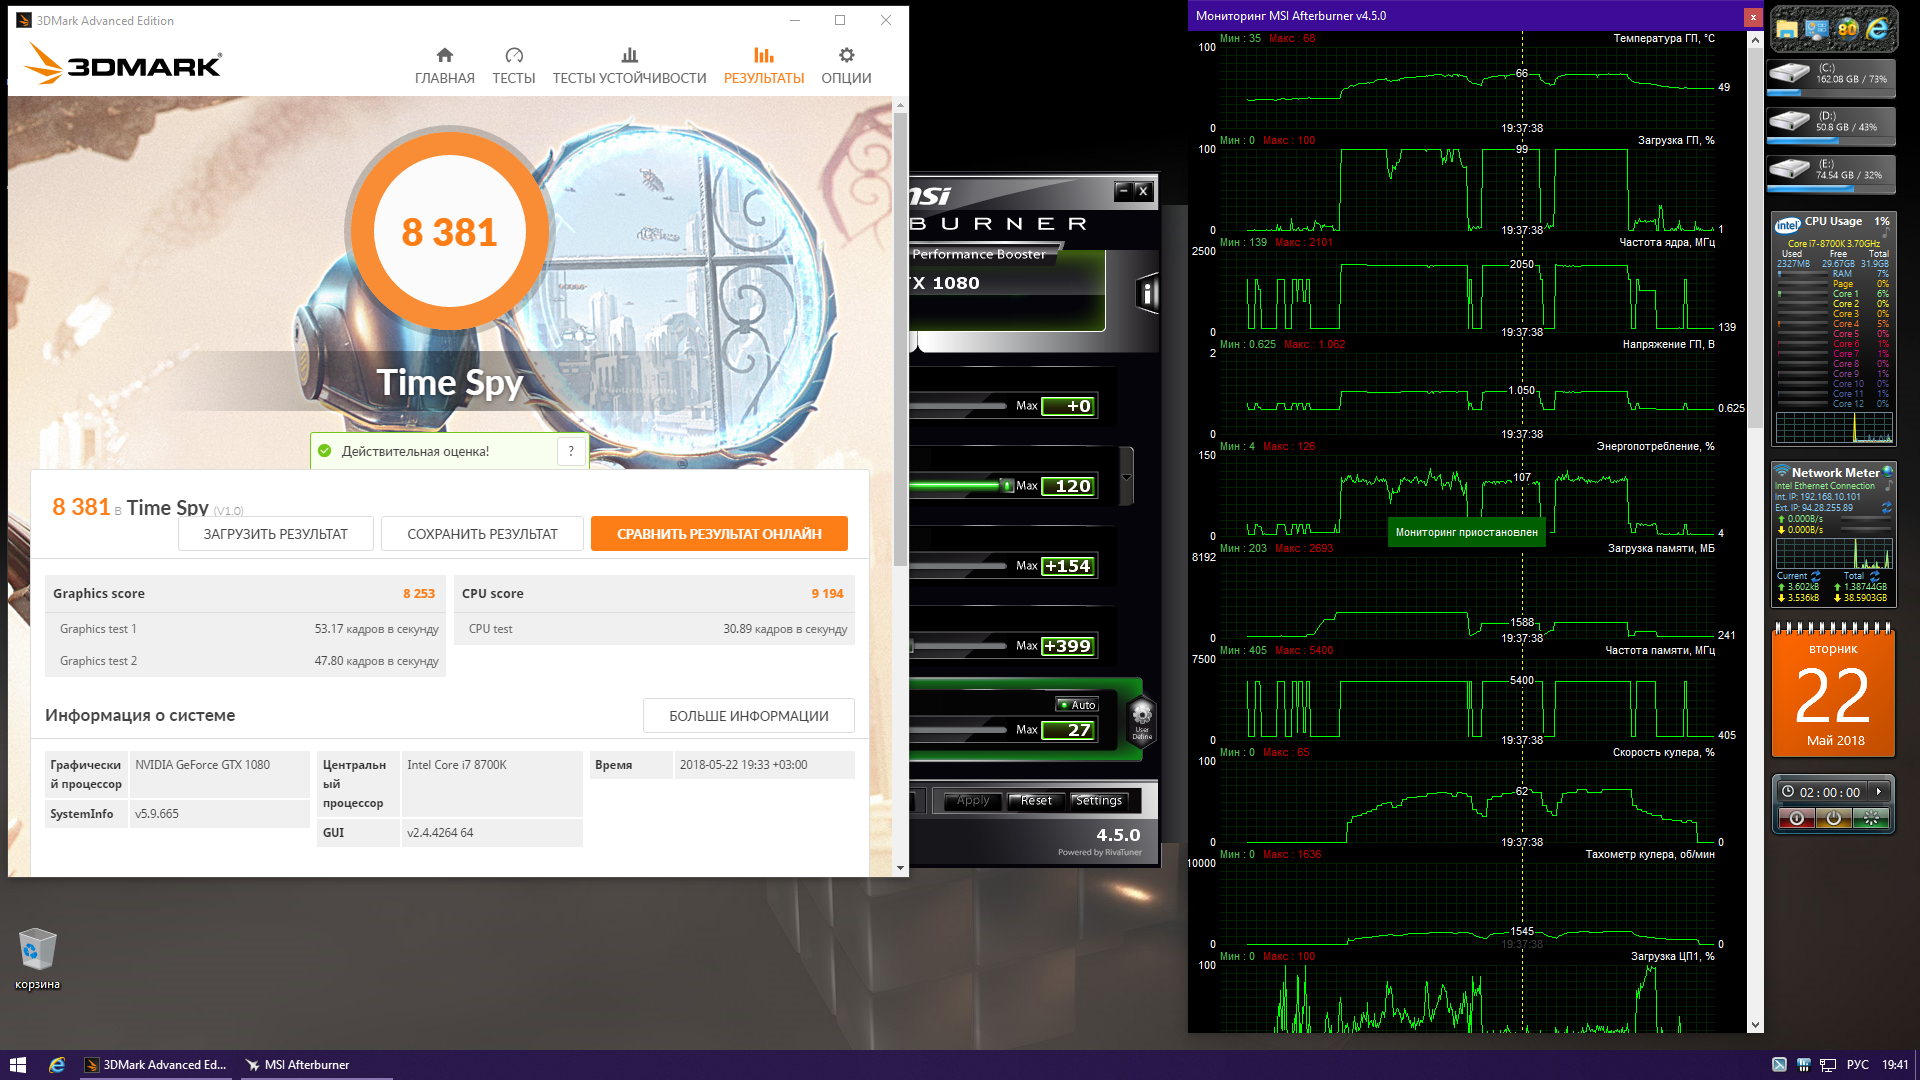Open Internet Explorer from the taskbar

pyautogui.click(x=57, y=1065)
